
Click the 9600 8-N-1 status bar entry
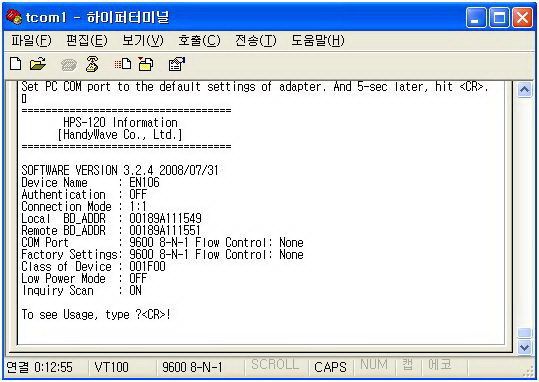pos(192,367)
